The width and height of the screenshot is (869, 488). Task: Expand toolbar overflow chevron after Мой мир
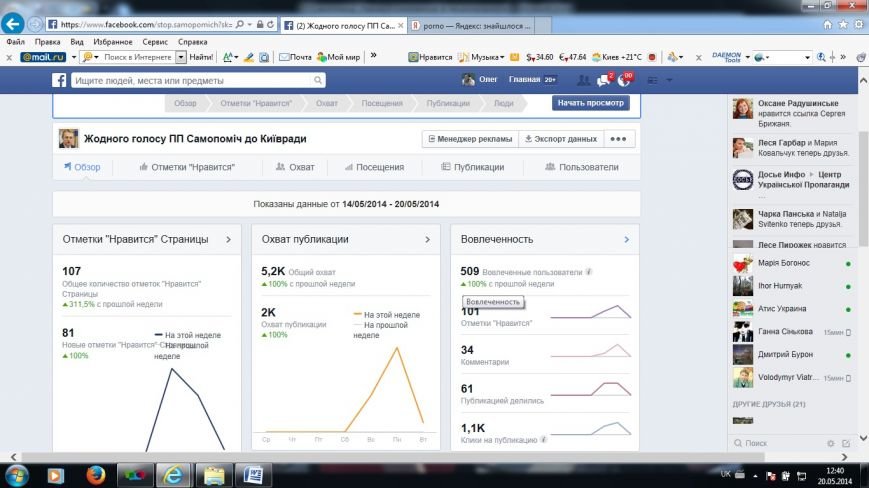point(374,55)
